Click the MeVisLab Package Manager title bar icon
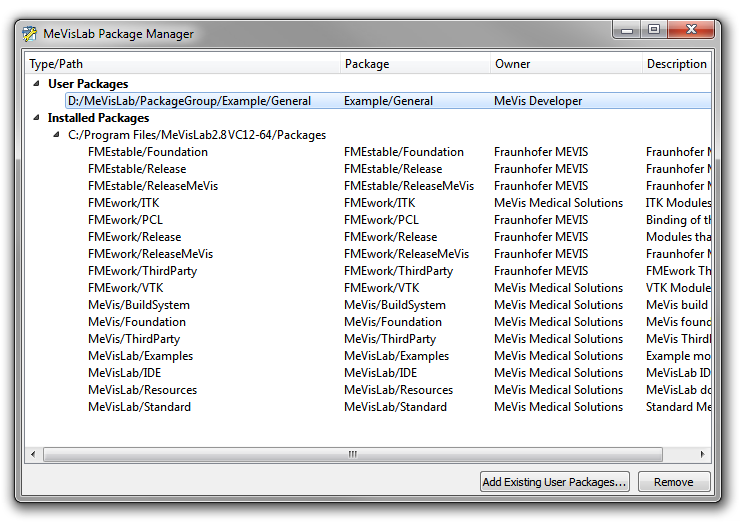This screenshot has width=740, height=522. pos(30,33)
